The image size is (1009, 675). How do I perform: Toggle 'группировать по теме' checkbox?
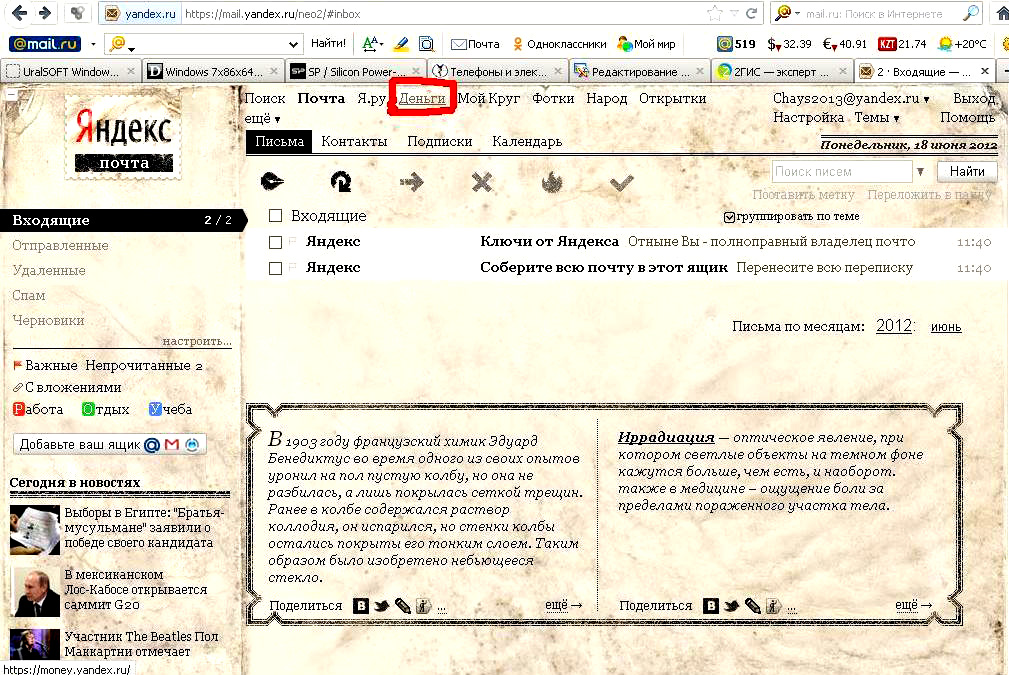pyautogui.click(x=729, y=217)
